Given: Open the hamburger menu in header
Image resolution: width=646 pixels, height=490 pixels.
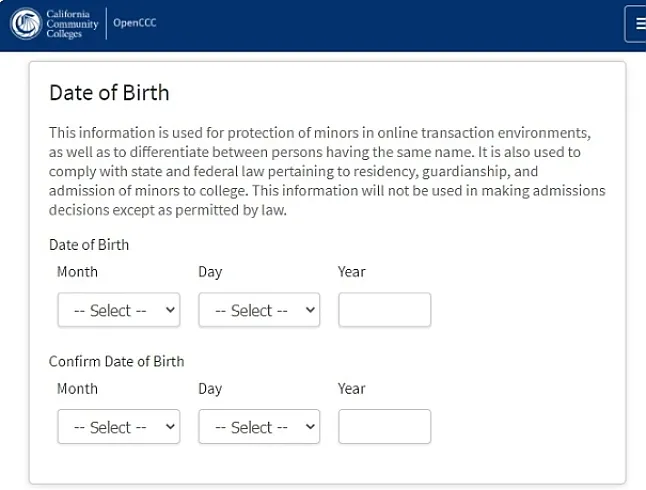Looking at the screenshot, I should pos(637,24).
